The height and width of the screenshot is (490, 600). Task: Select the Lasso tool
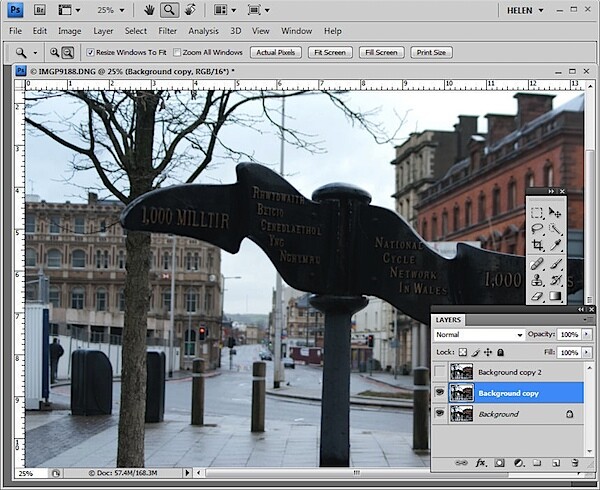(537, 229)
